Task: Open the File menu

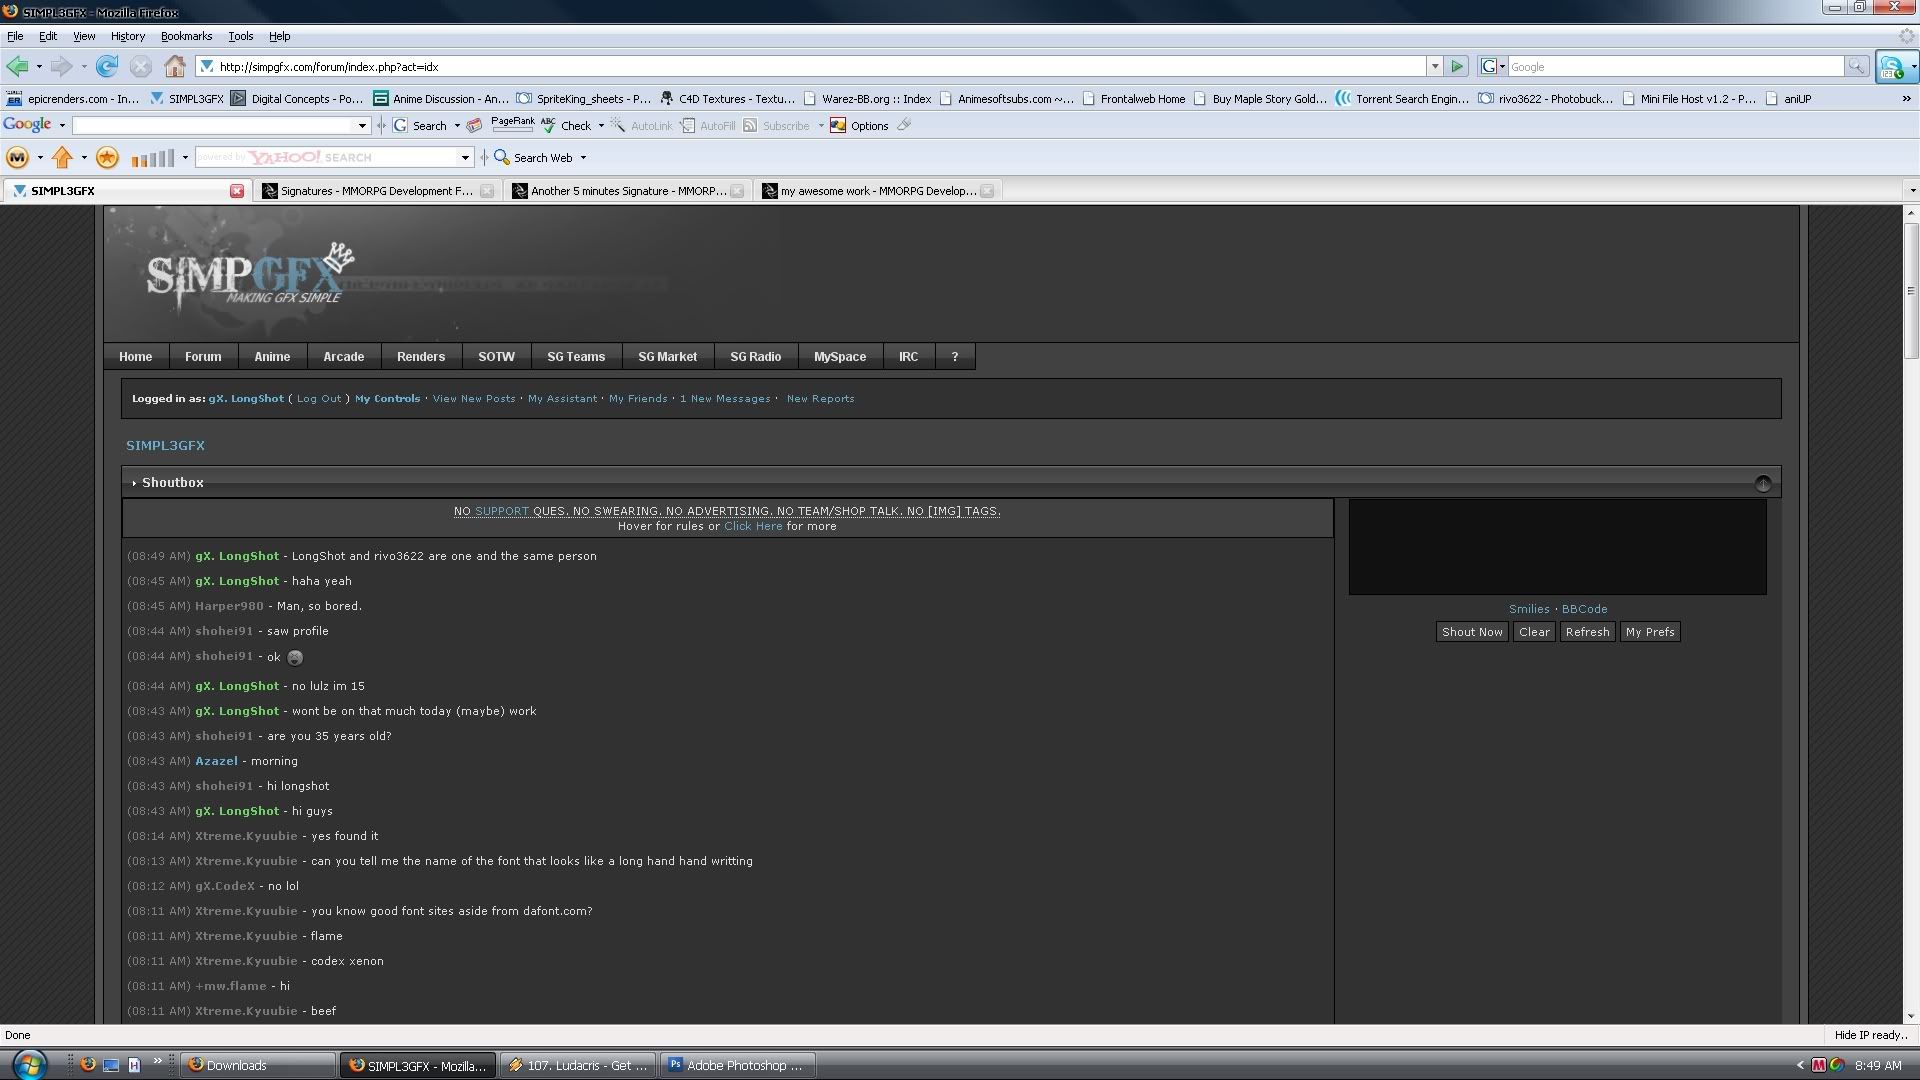Action: tap(15, 36)
